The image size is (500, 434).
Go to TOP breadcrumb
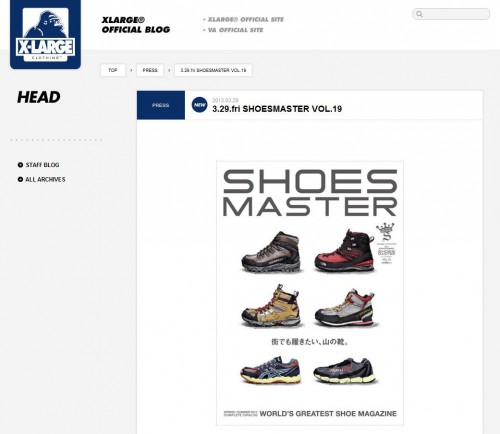click(113, 70)
